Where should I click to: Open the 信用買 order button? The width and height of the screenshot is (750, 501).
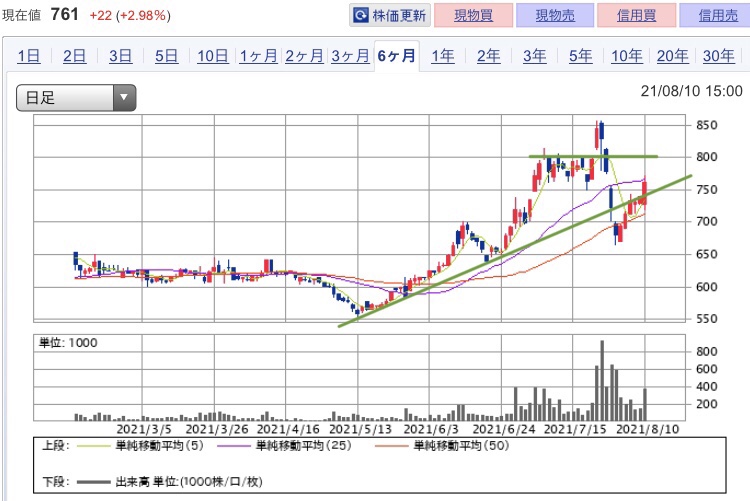[637, 15]
